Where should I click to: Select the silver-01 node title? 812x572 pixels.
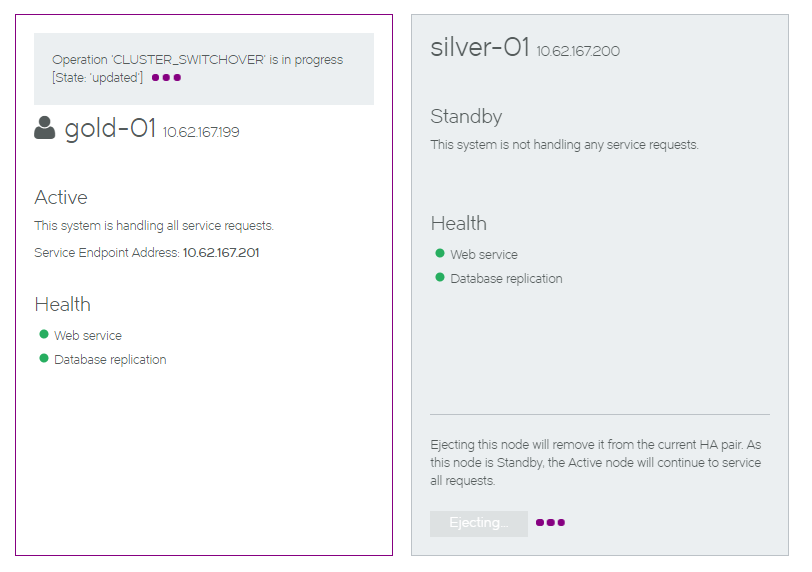480,47
